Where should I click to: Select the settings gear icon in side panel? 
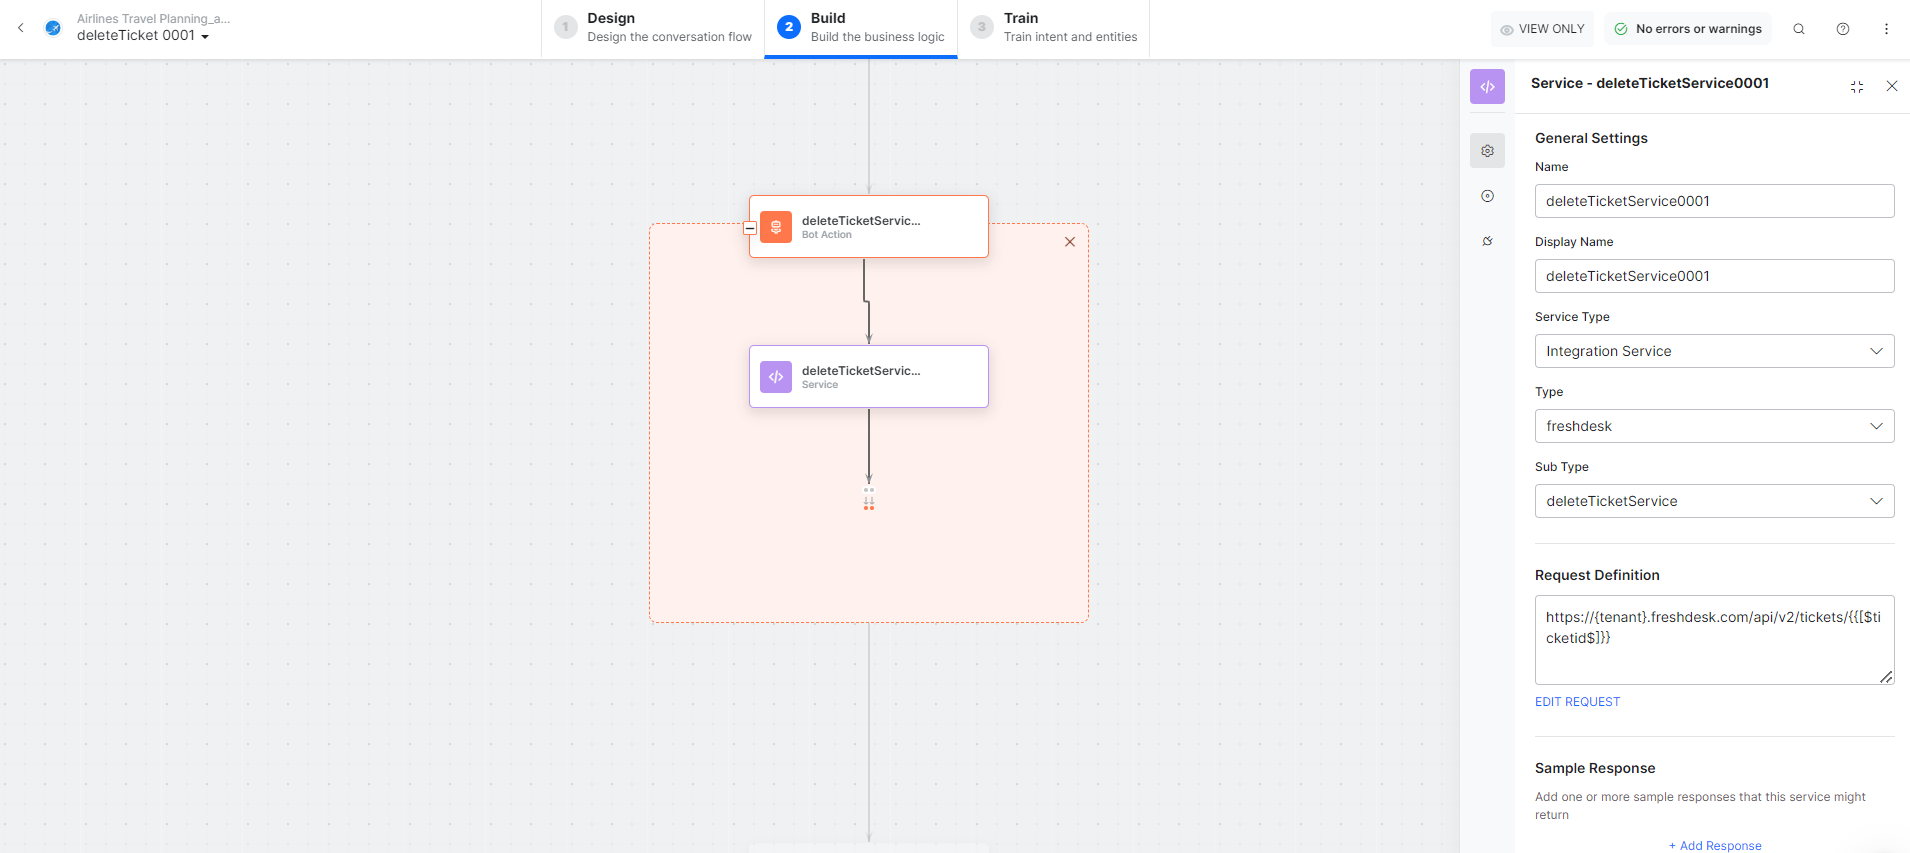point(1487,151)
